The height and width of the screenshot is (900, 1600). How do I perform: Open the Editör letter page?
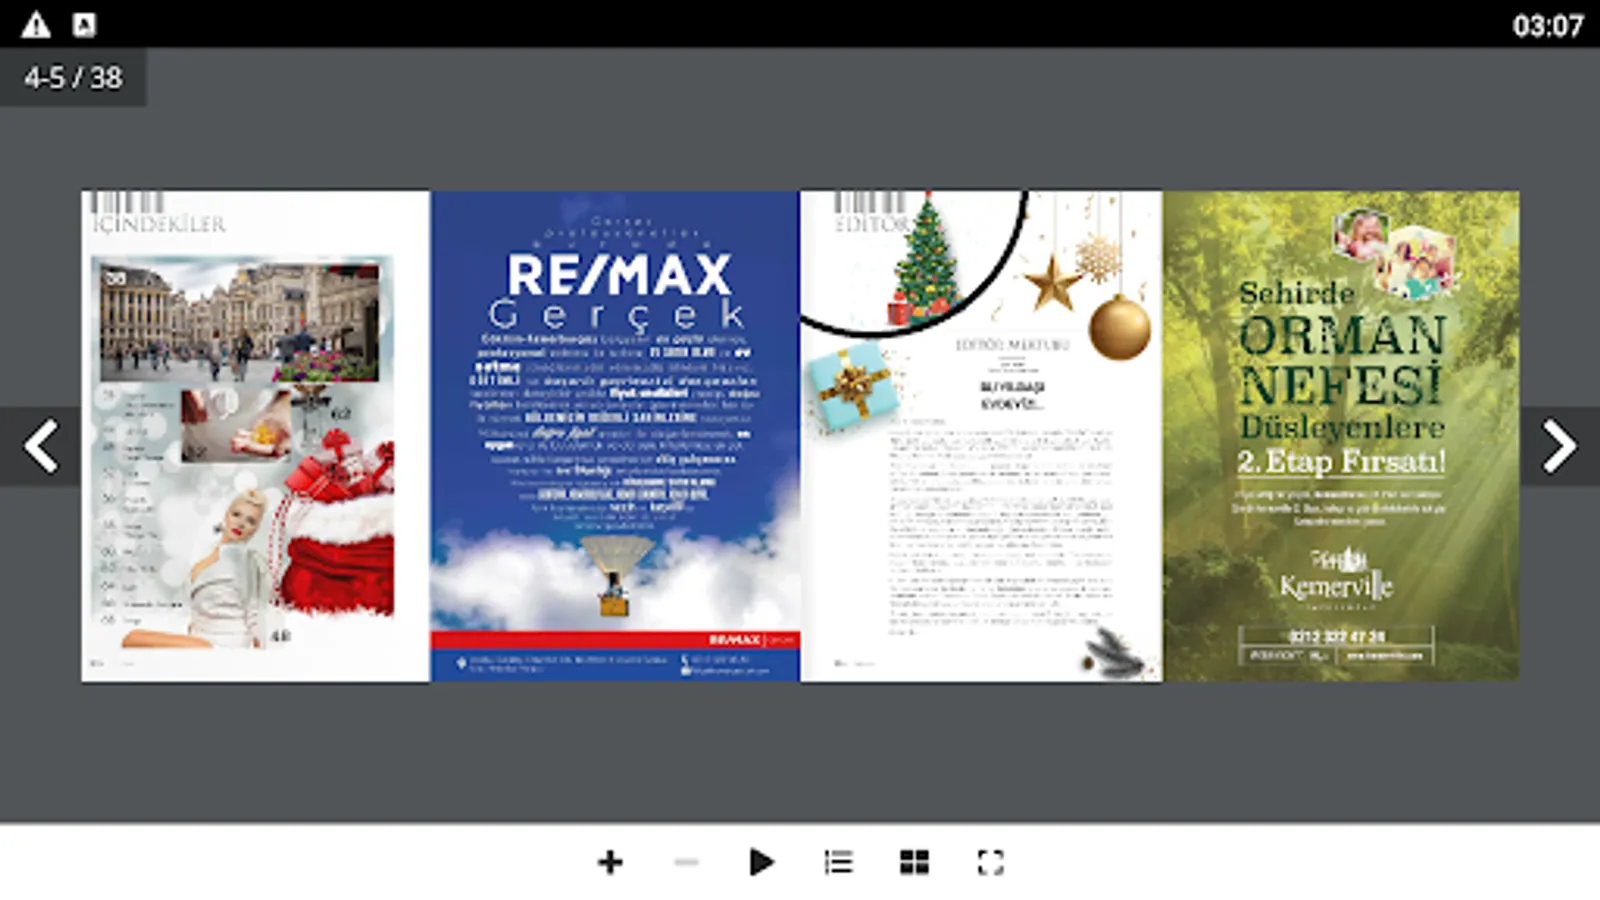[x=981, y=436]
